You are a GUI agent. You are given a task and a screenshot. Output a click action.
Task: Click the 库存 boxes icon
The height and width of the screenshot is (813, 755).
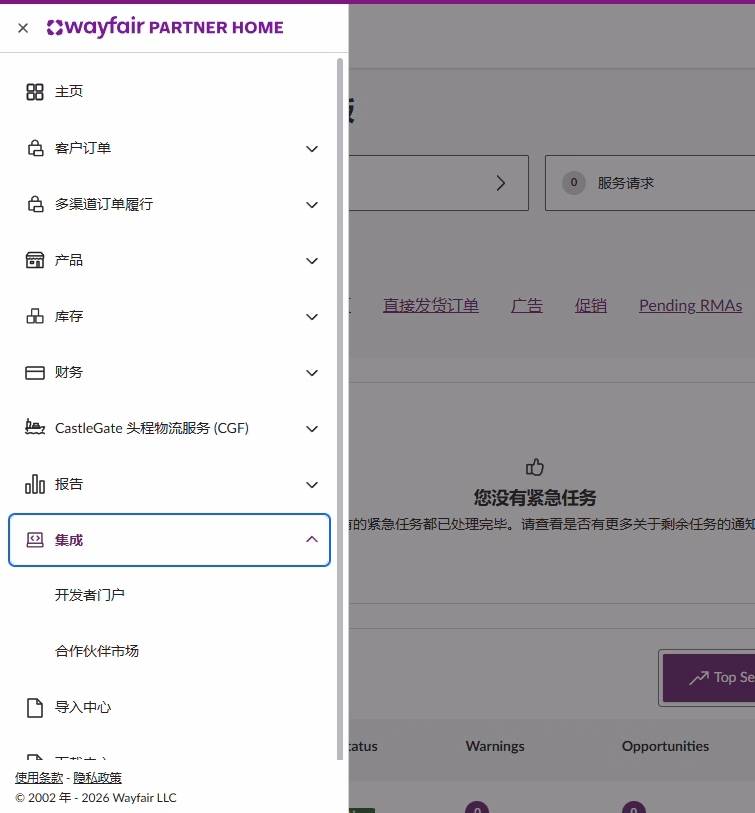[x=35, y=316]
